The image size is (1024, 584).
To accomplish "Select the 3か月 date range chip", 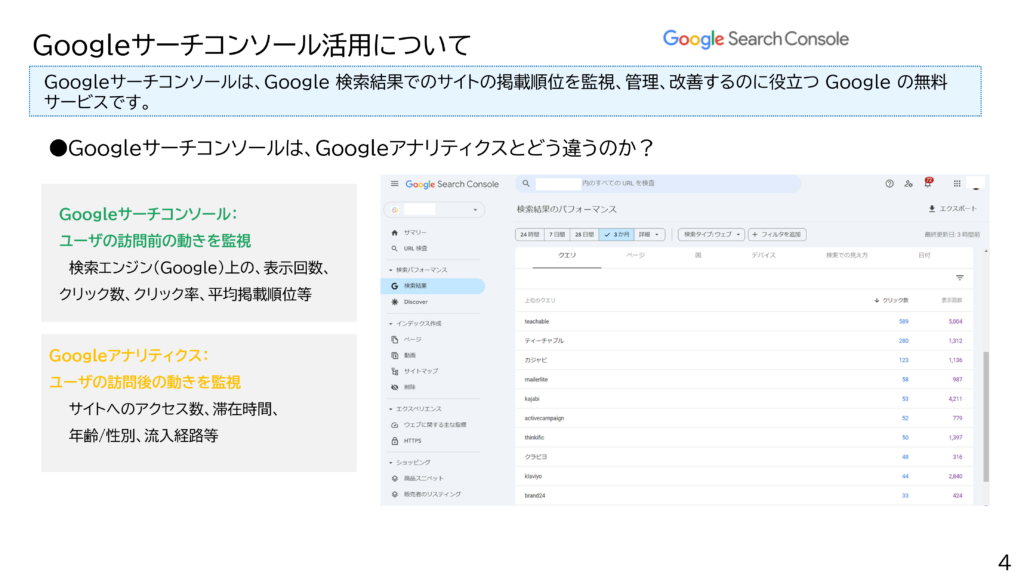I will point(616,234).
